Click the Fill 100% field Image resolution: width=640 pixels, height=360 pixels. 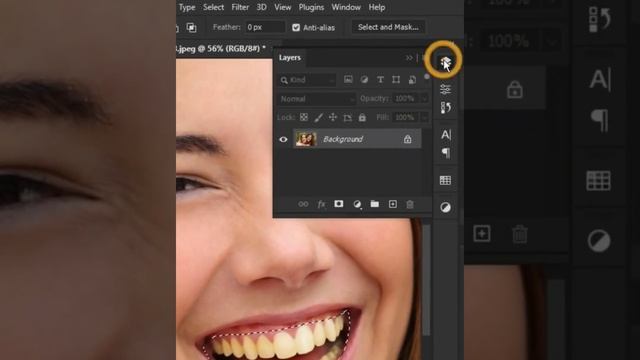(405, 118)
